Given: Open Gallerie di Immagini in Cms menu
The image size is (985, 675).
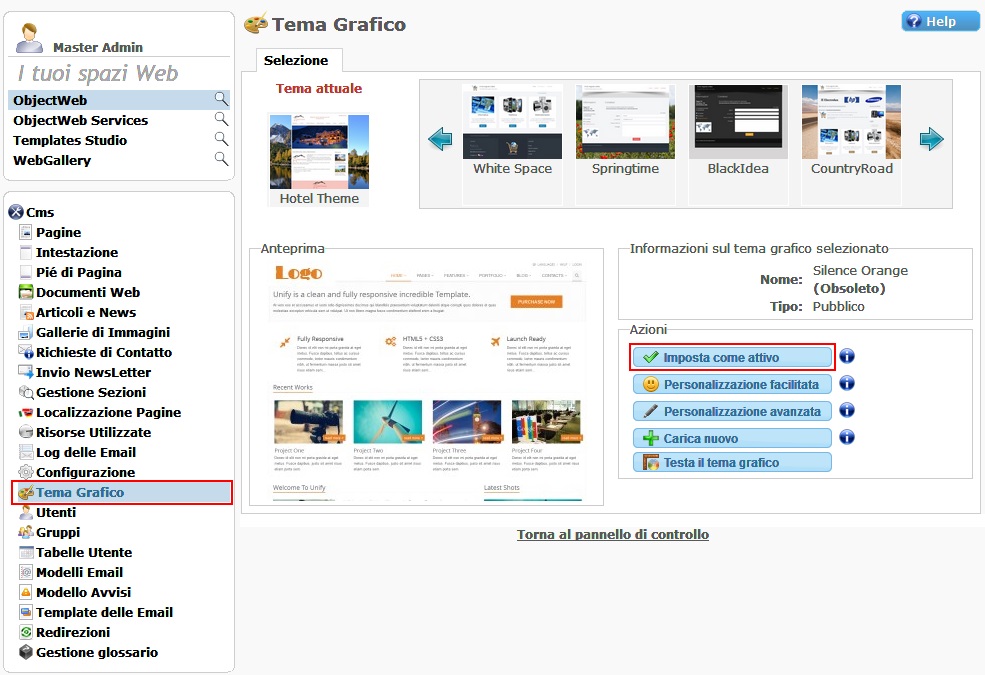Looking at the screenshot, I should click(x=102, y=332).
